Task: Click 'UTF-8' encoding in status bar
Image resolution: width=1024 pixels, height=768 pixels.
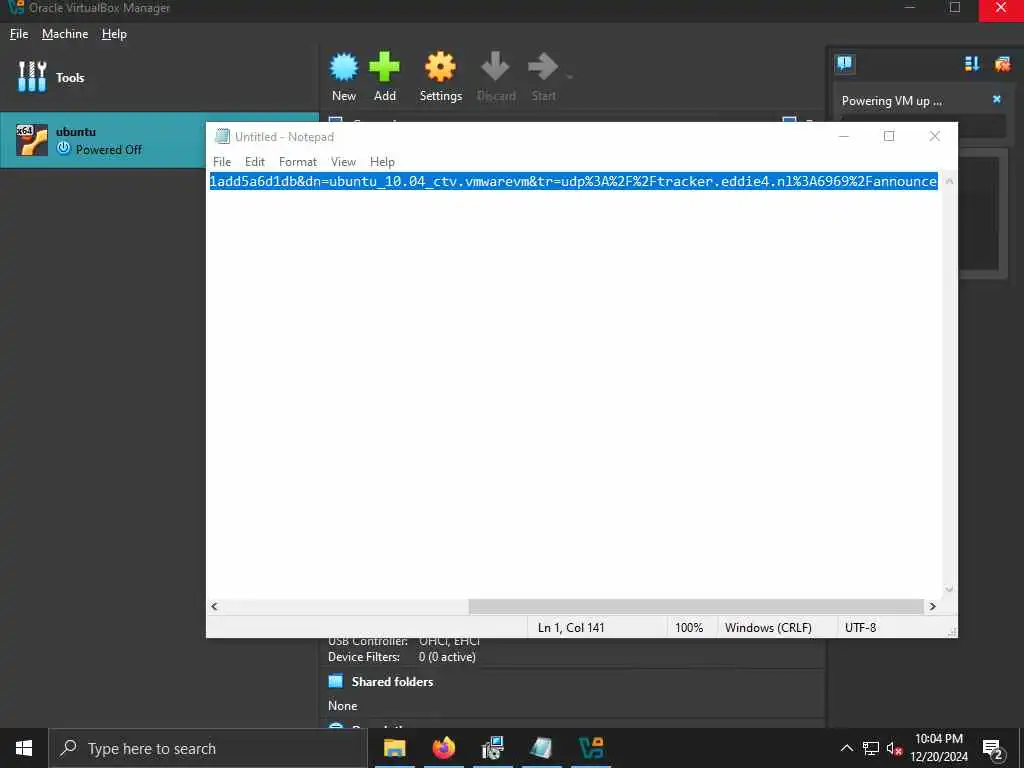Action: [861, 628]
